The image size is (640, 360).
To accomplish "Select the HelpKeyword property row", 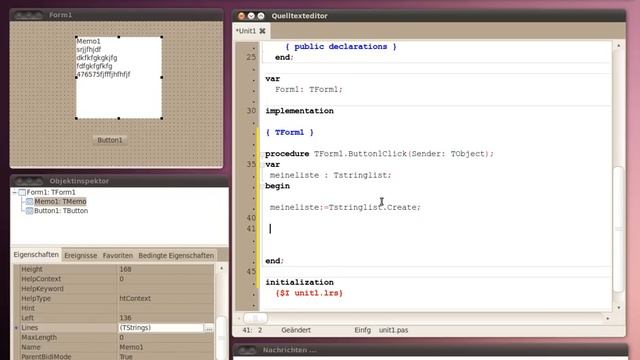I will (113, 289).
